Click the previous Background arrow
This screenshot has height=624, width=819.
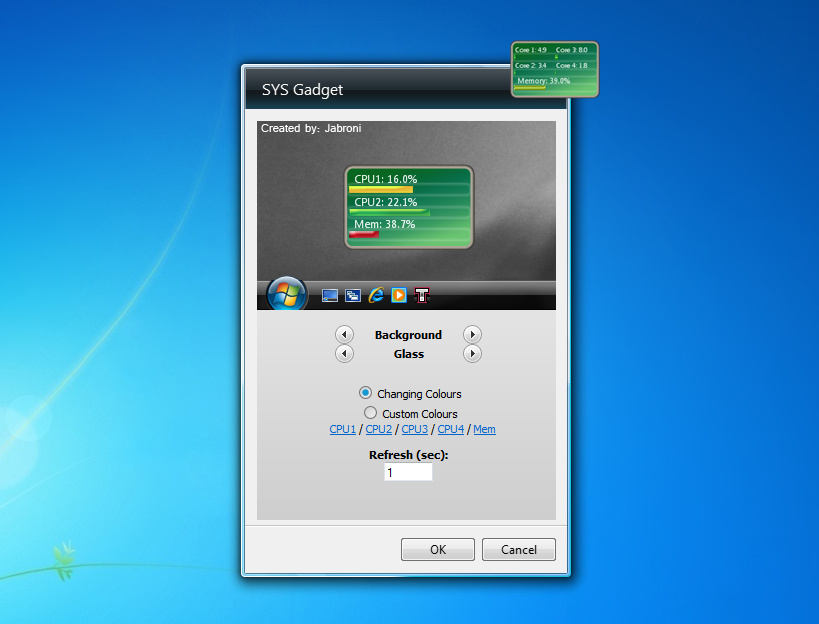coord(344,334)
